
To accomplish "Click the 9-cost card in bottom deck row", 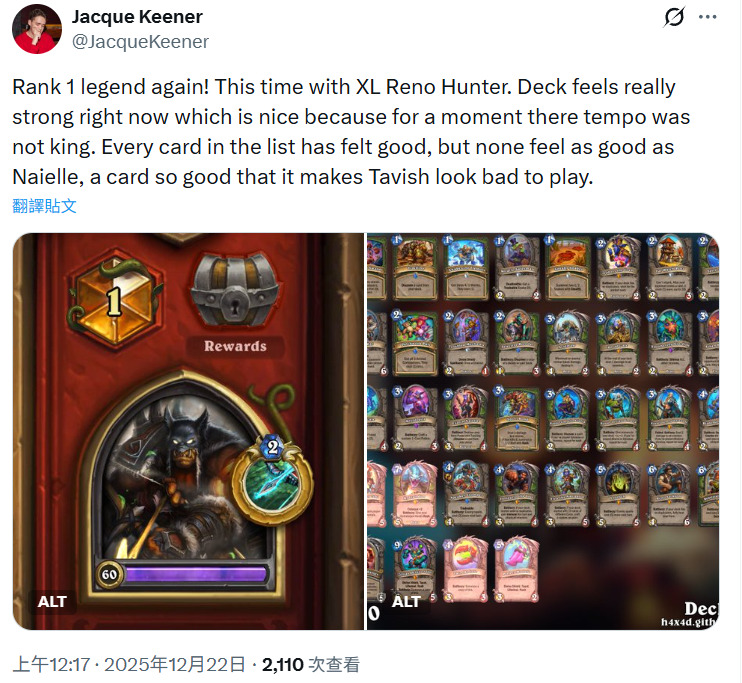I will (x=415, y=569).
